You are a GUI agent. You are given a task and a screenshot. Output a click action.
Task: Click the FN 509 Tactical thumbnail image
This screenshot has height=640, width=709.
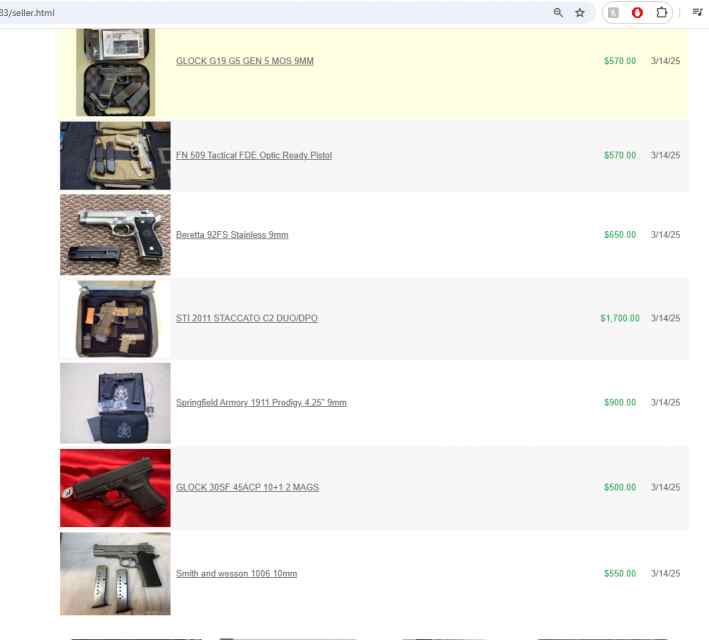click(x=115, y=155)
